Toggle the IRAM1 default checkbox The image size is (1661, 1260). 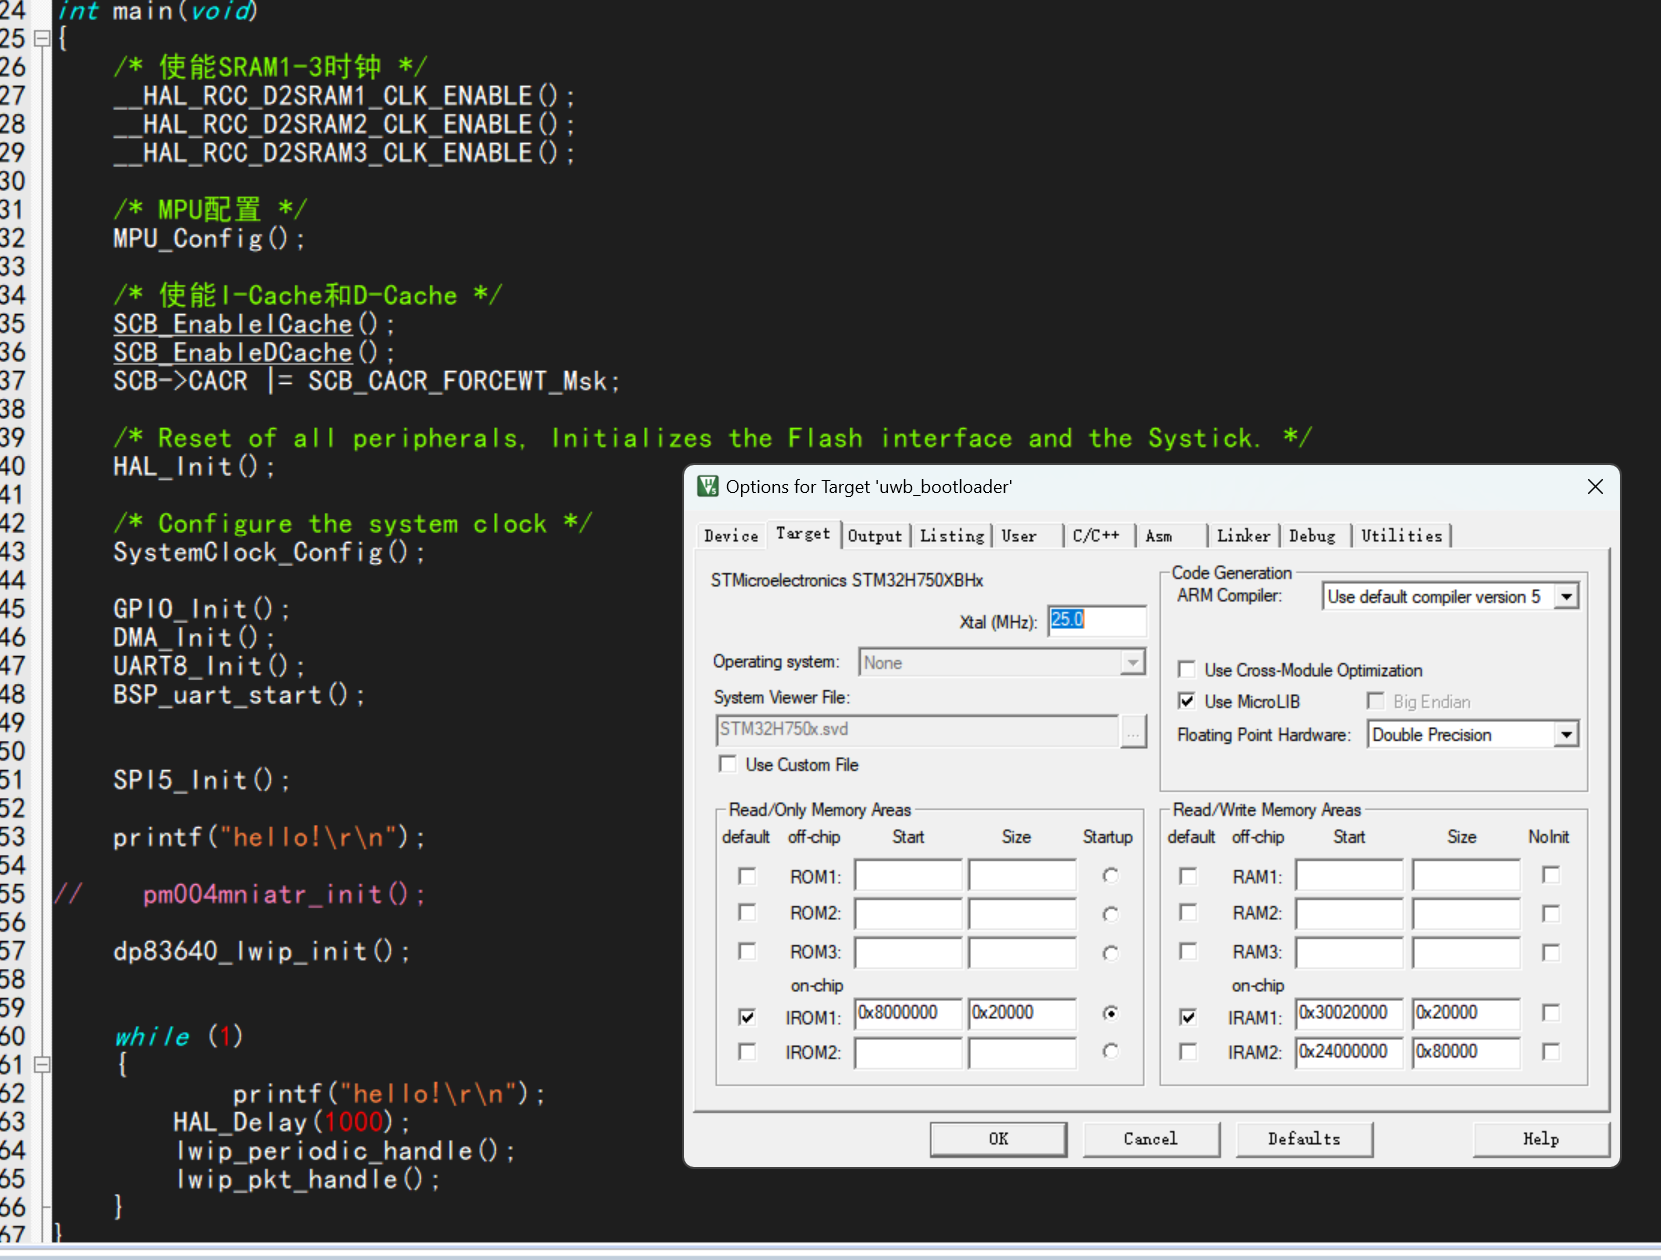pyautogui.click(x=1188, y=1016)
